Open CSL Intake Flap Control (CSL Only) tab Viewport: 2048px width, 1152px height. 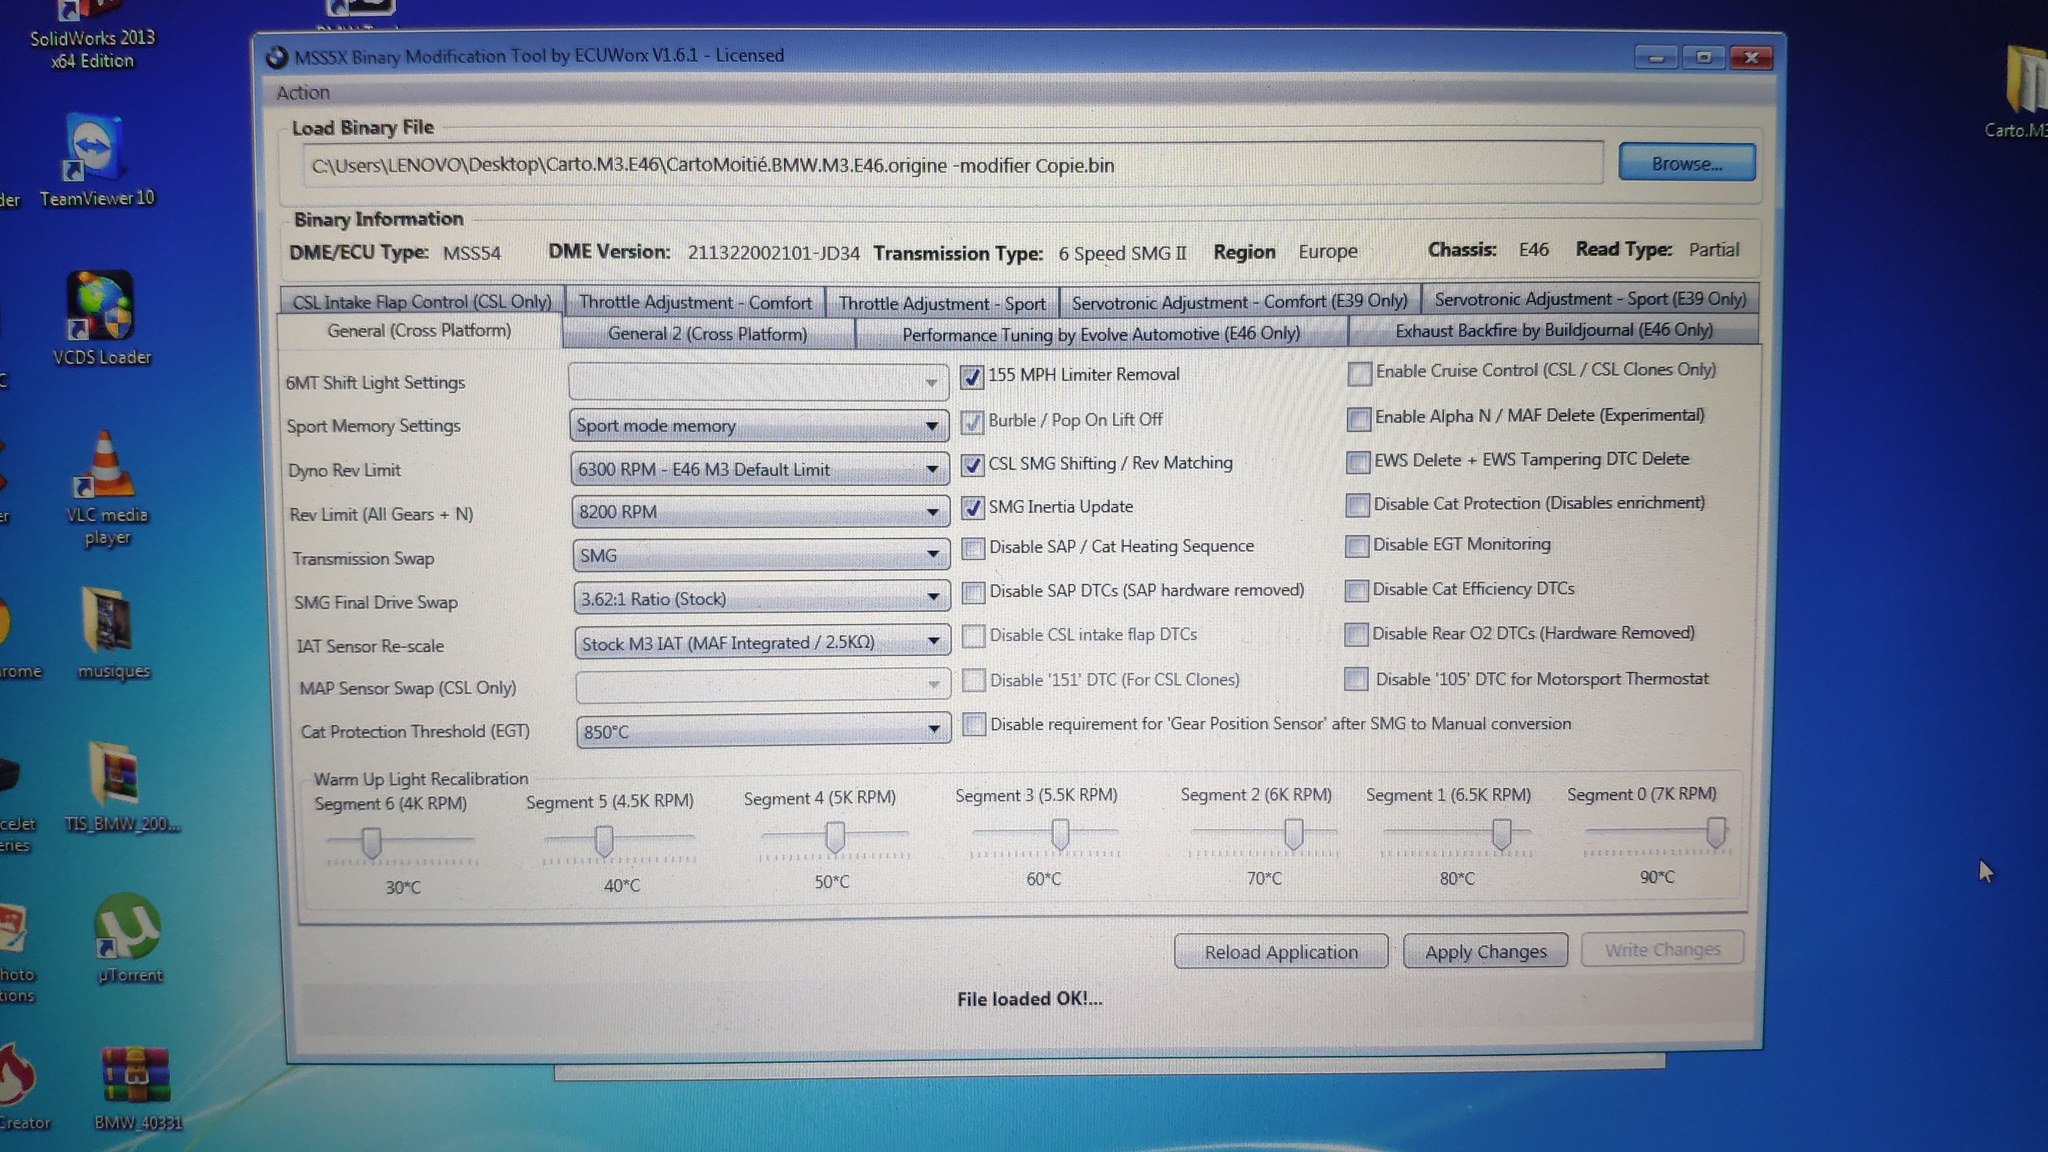(x=421, y=302)
